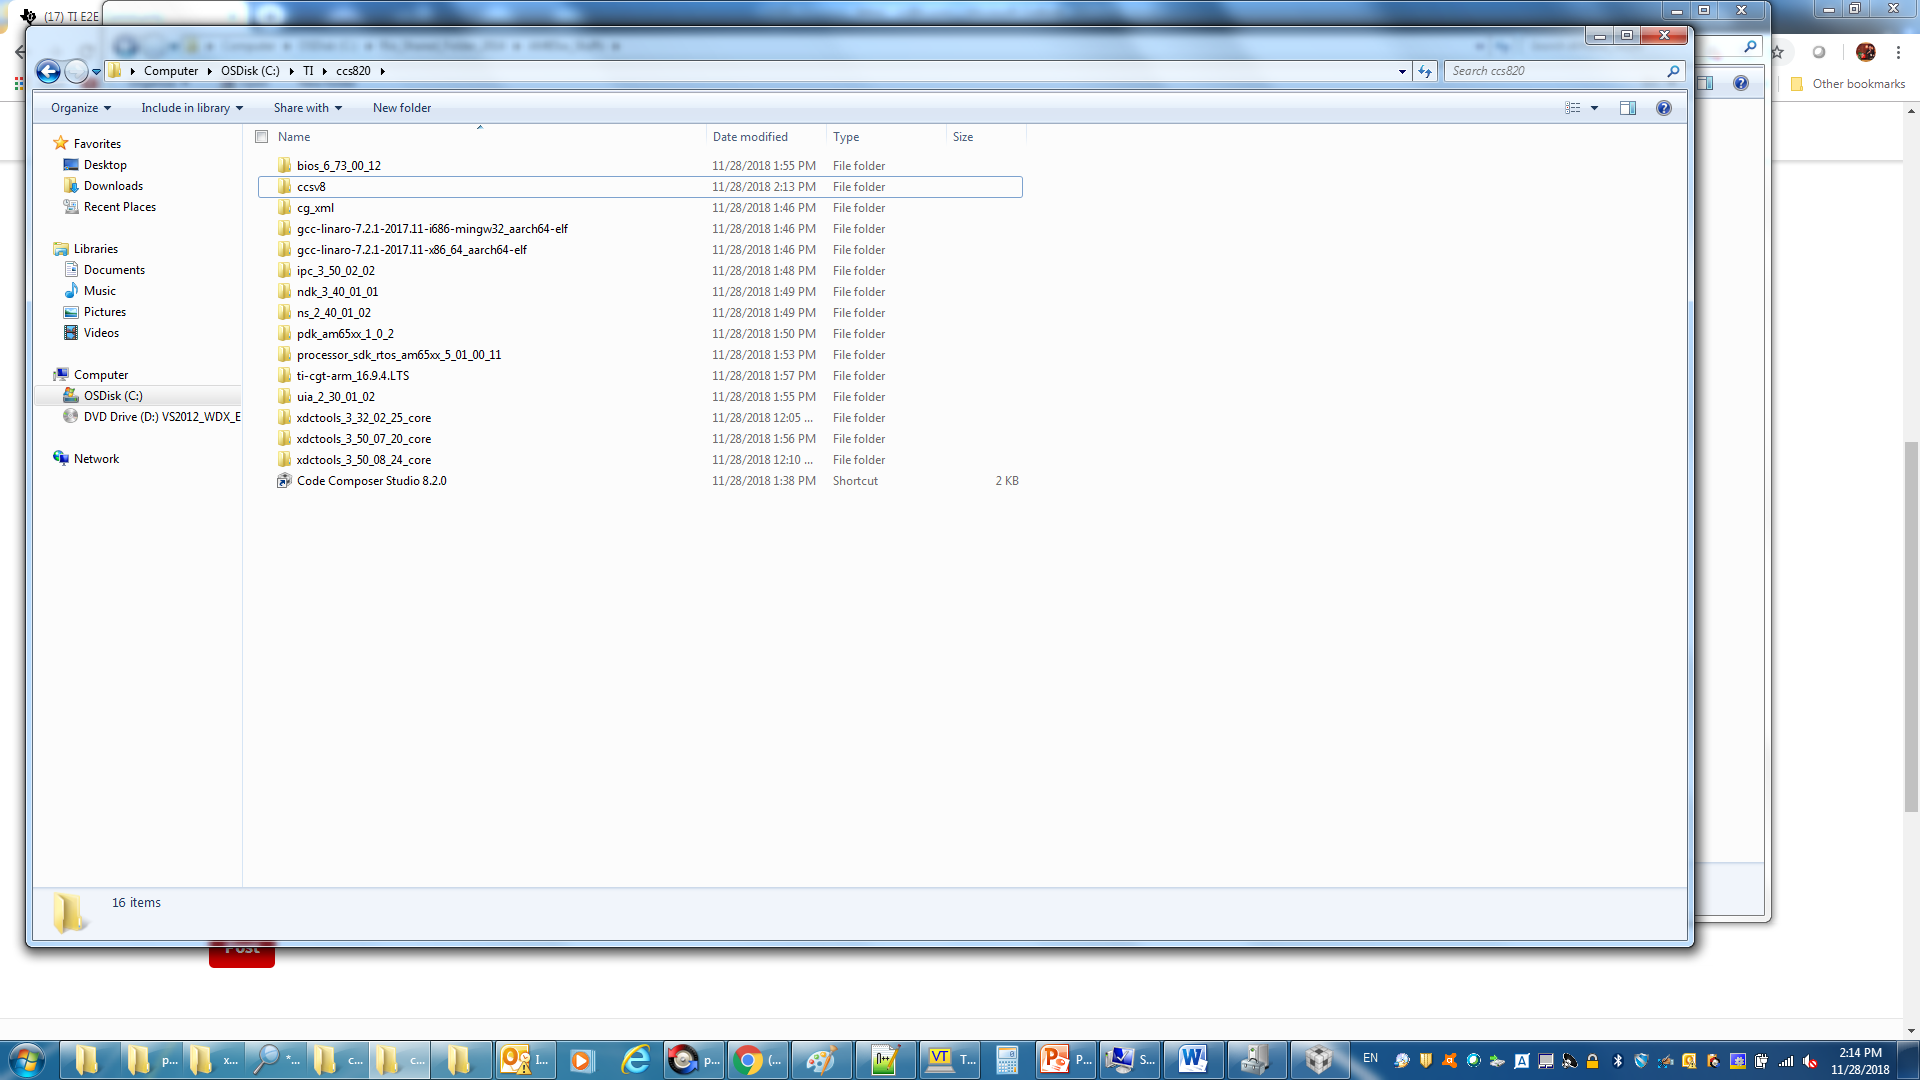Image resolution: width=1920 pixels, height=1080 pixels.
Task: Click the search magnifier icon in search box
Action: (x=1673, y=71)
